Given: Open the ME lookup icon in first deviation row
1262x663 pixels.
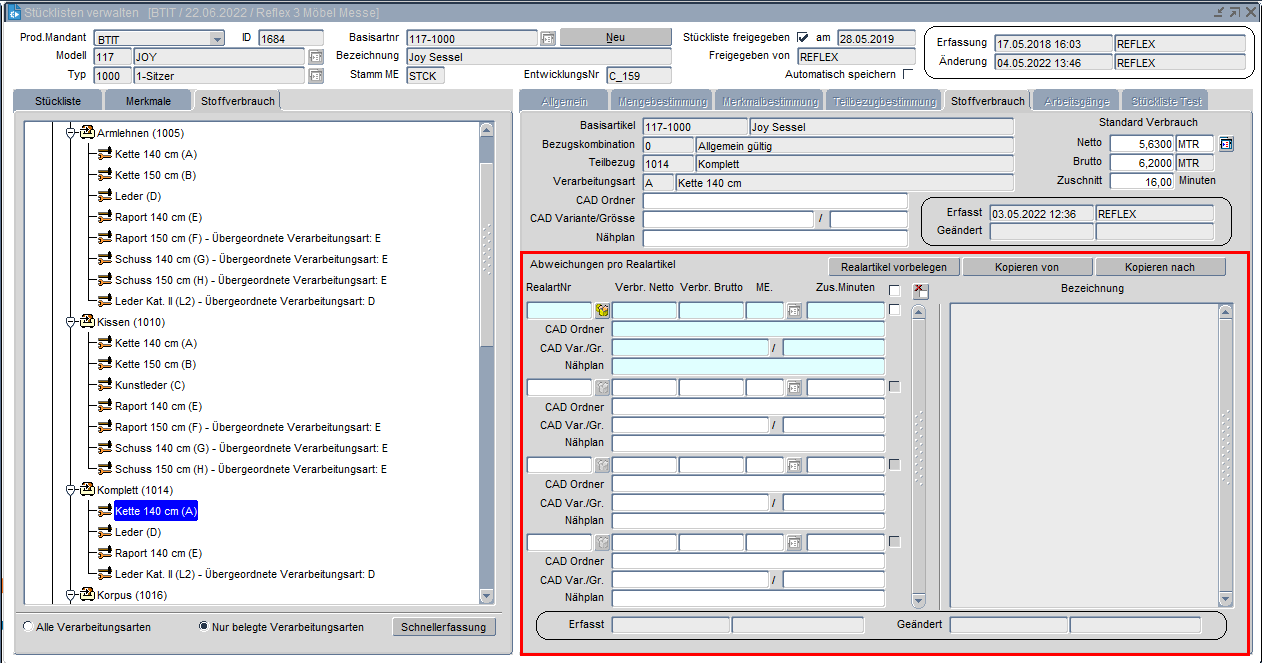Looking at the screenshot, I should tap(794, 311).
